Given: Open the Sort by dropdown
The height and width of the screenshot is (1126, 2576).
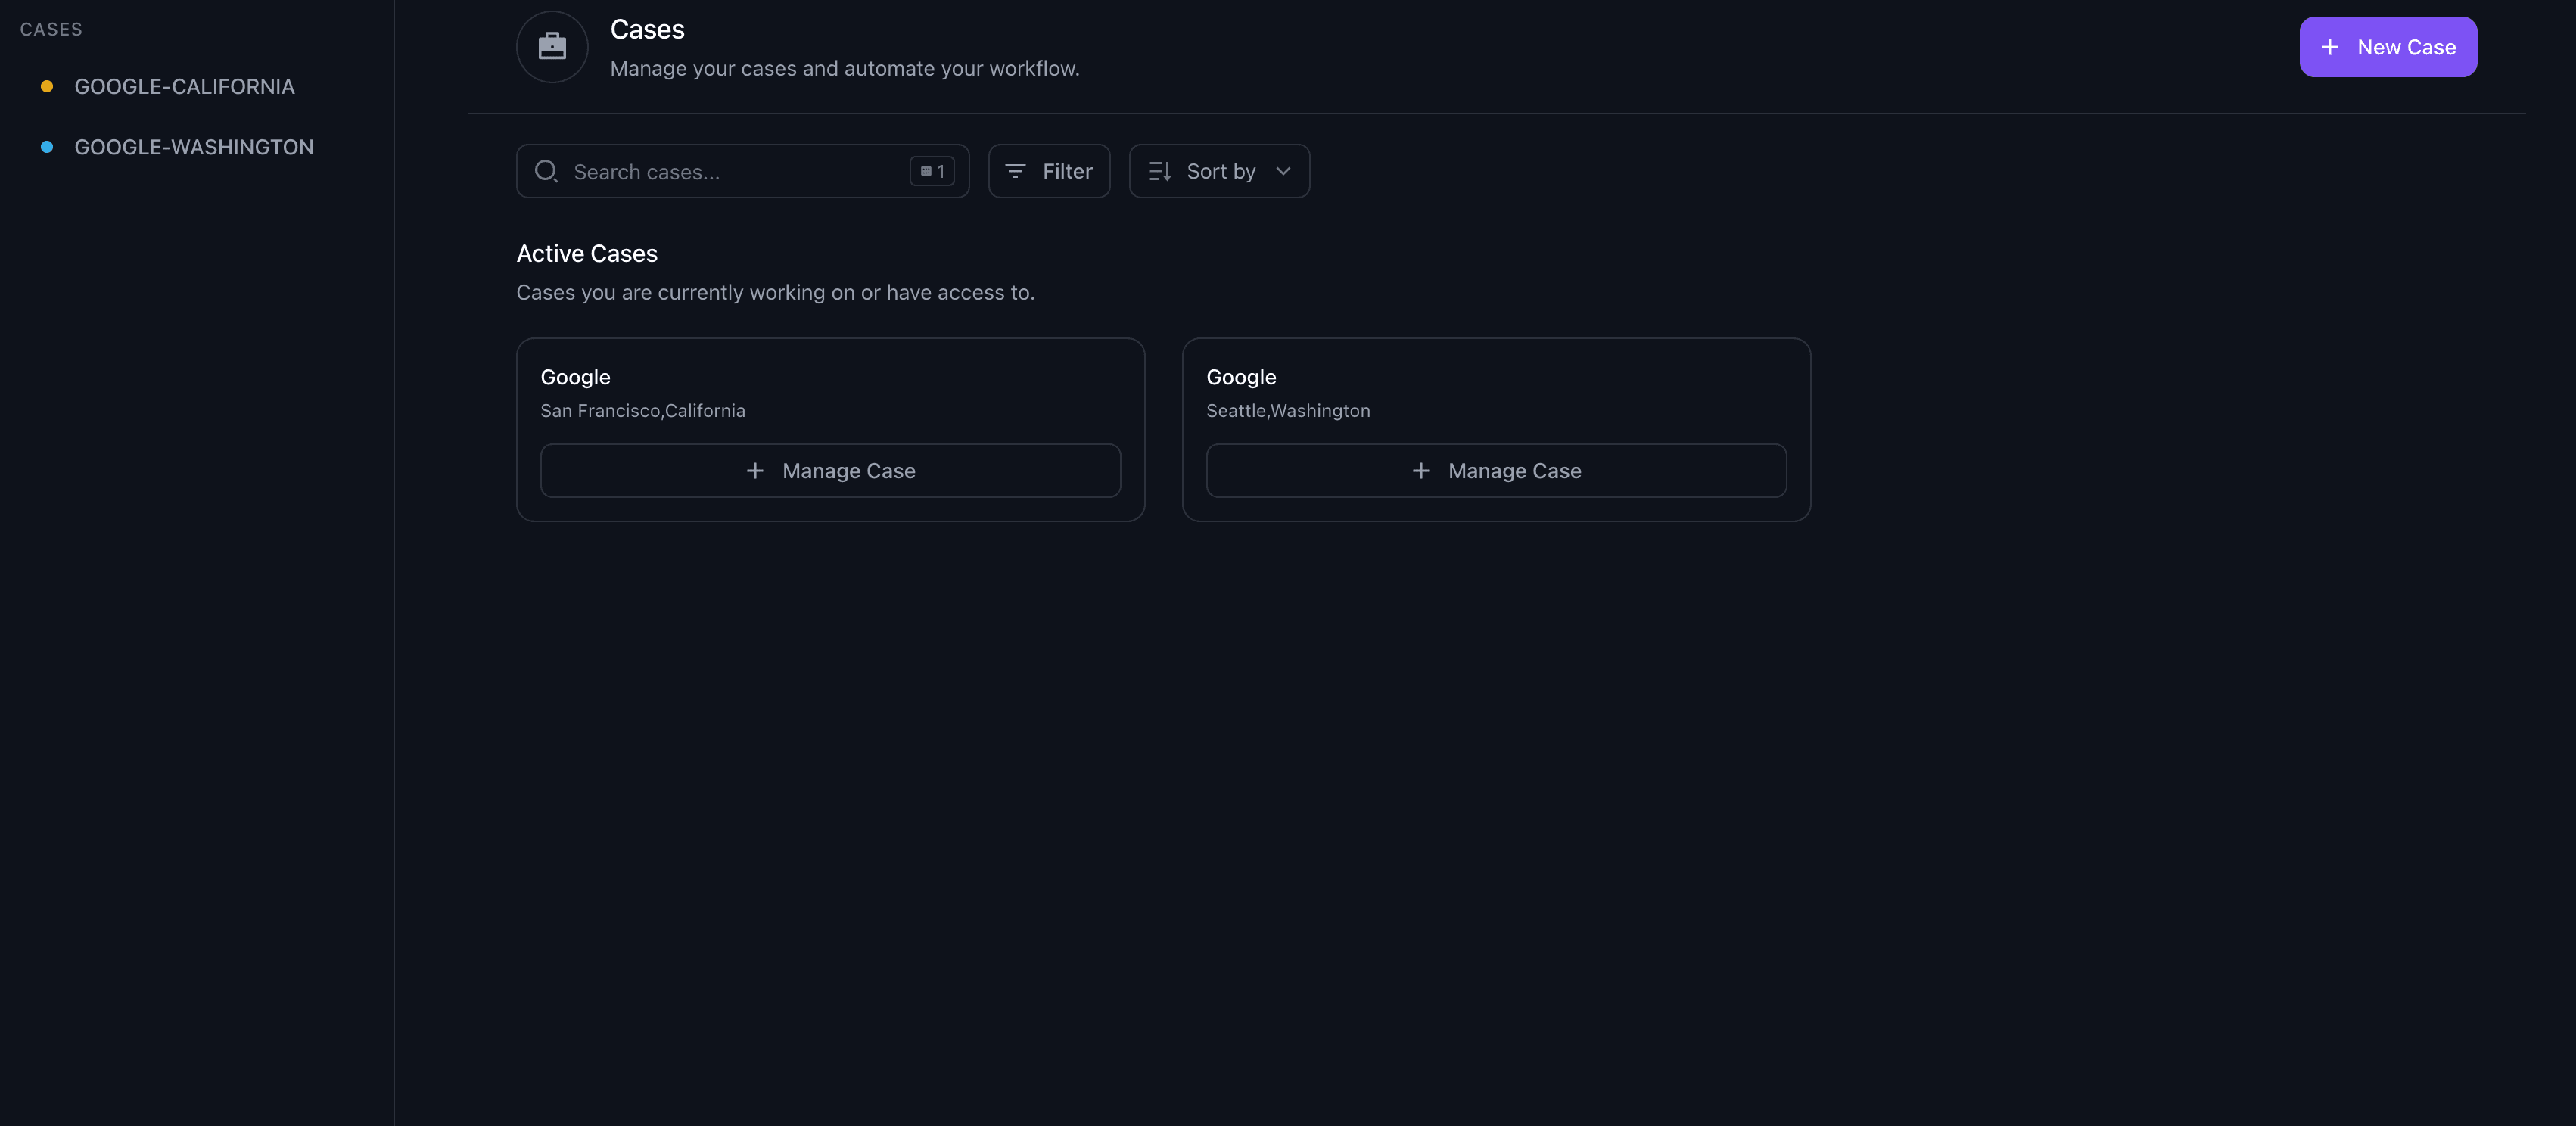Looking at the screenshot, I should pyautogui.click(x=1219, y=171).
